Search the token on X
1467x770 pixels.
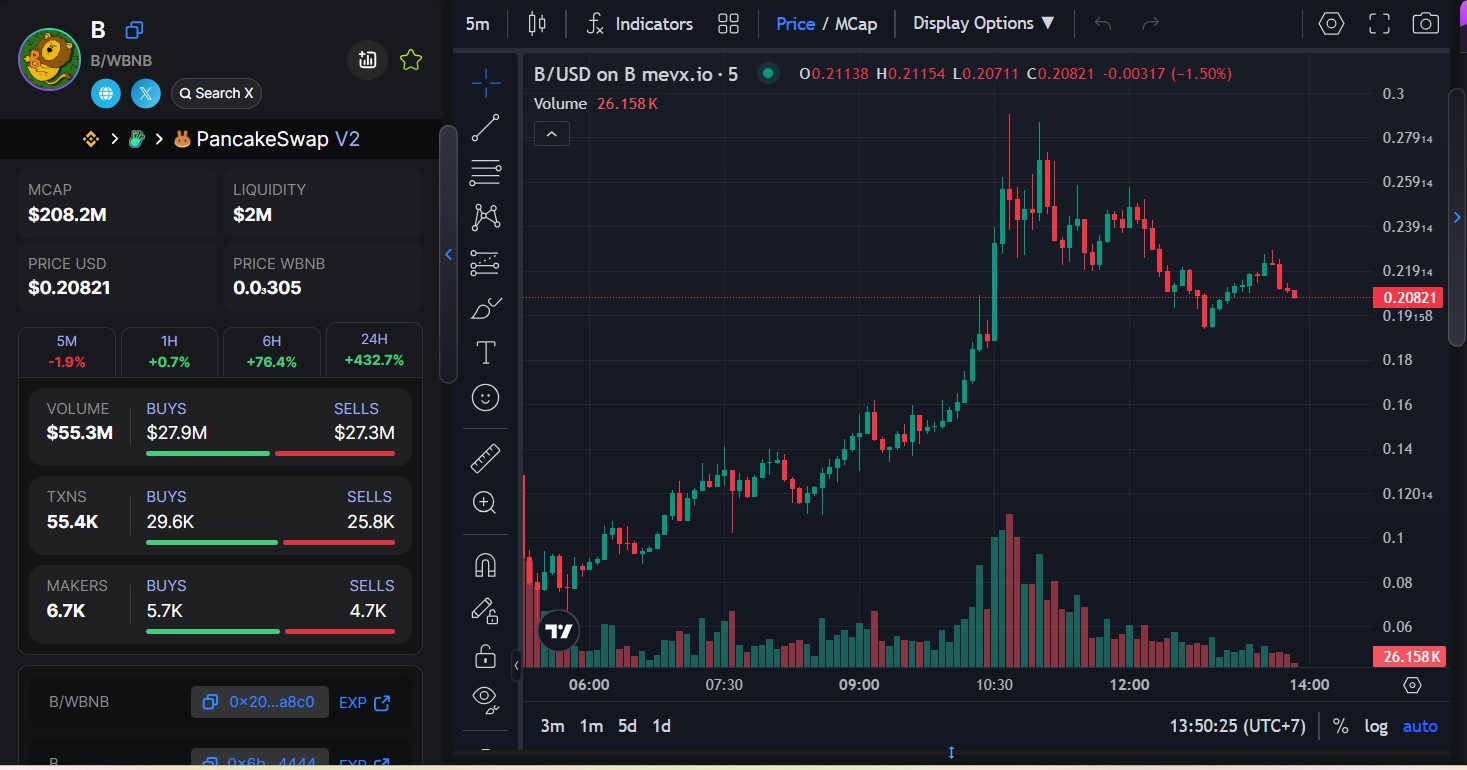216,94
